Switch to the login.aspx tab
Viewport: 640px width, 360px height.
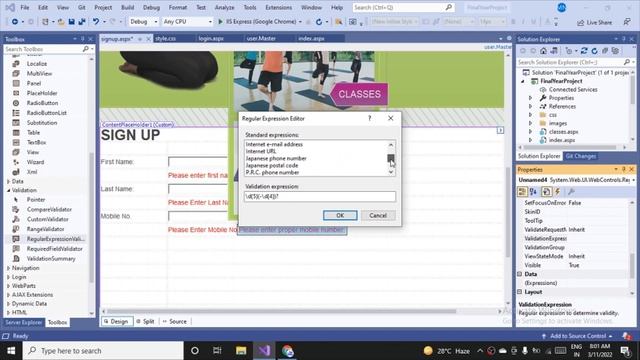211,38
